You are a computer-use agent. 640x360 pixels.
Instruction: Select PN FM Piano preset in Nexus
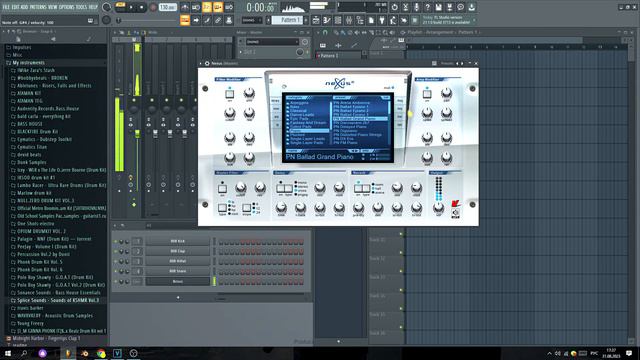345,142
